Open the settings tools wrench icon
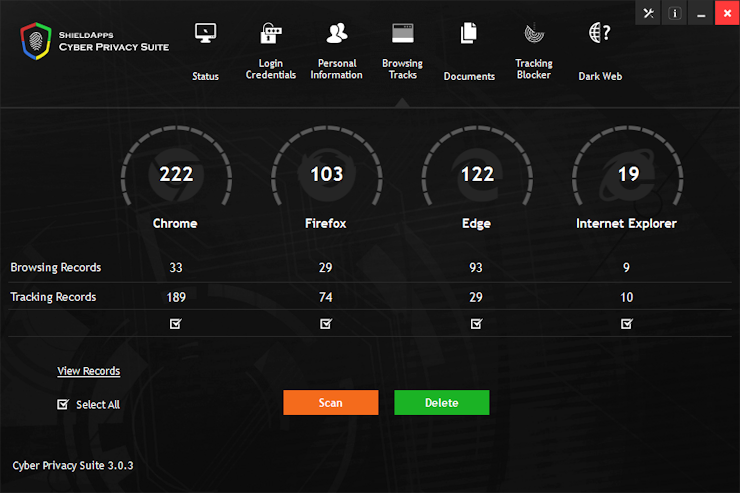The image size is (740, 493). (648, 13)
